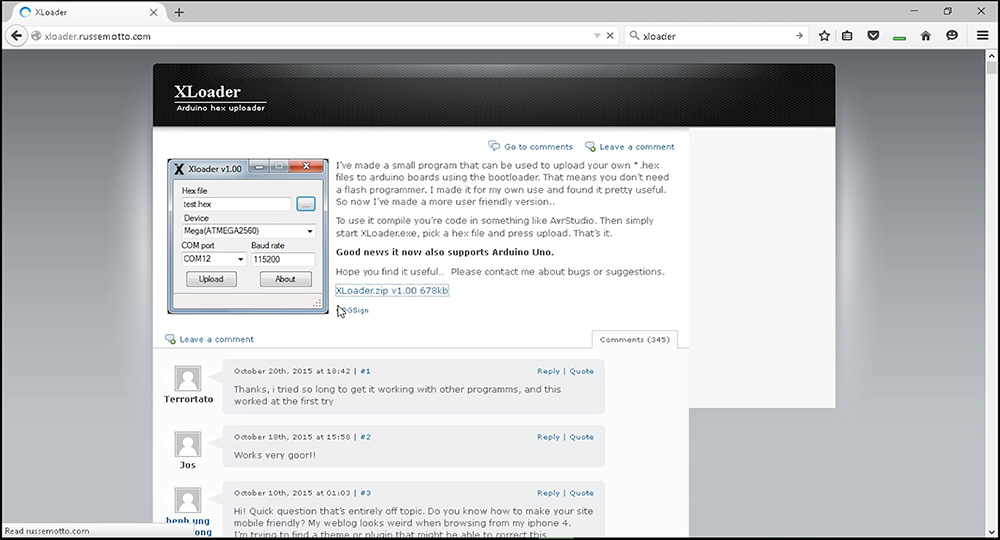The width and height of the screenshot is (1000, 540).
Task: Click the XLoader site title
Action: (x=207, y=92)
